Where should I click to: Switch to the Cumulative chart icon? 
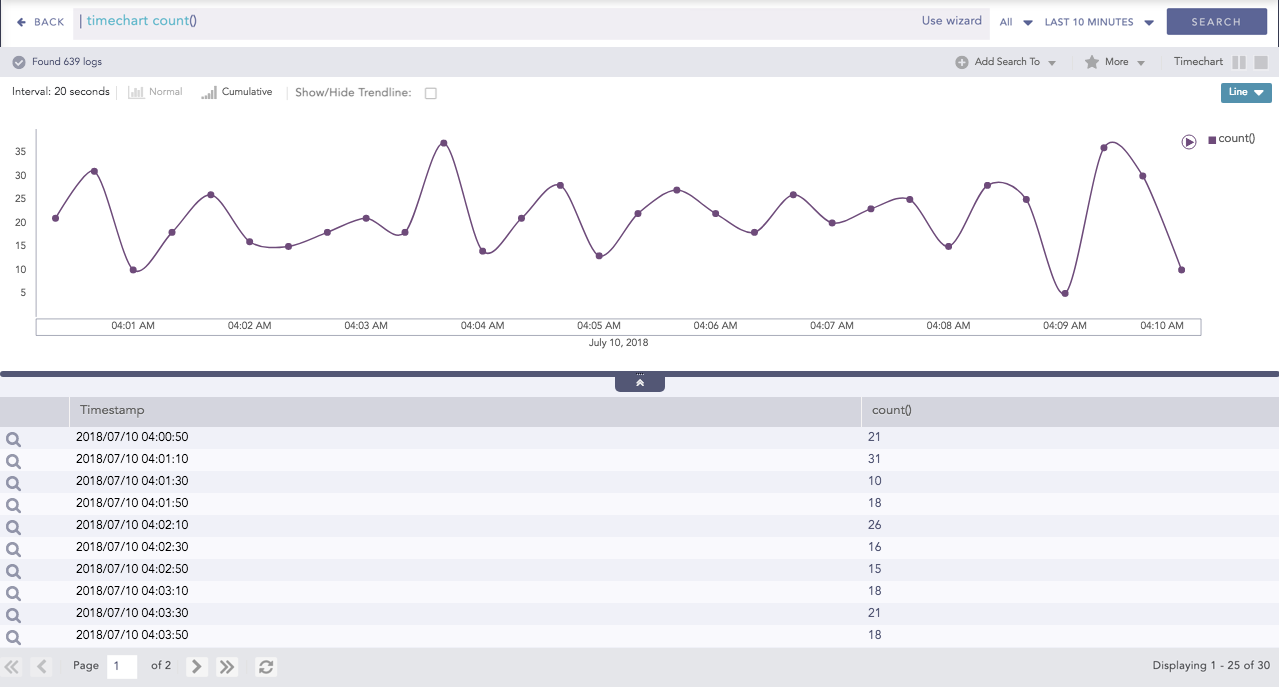207,92
